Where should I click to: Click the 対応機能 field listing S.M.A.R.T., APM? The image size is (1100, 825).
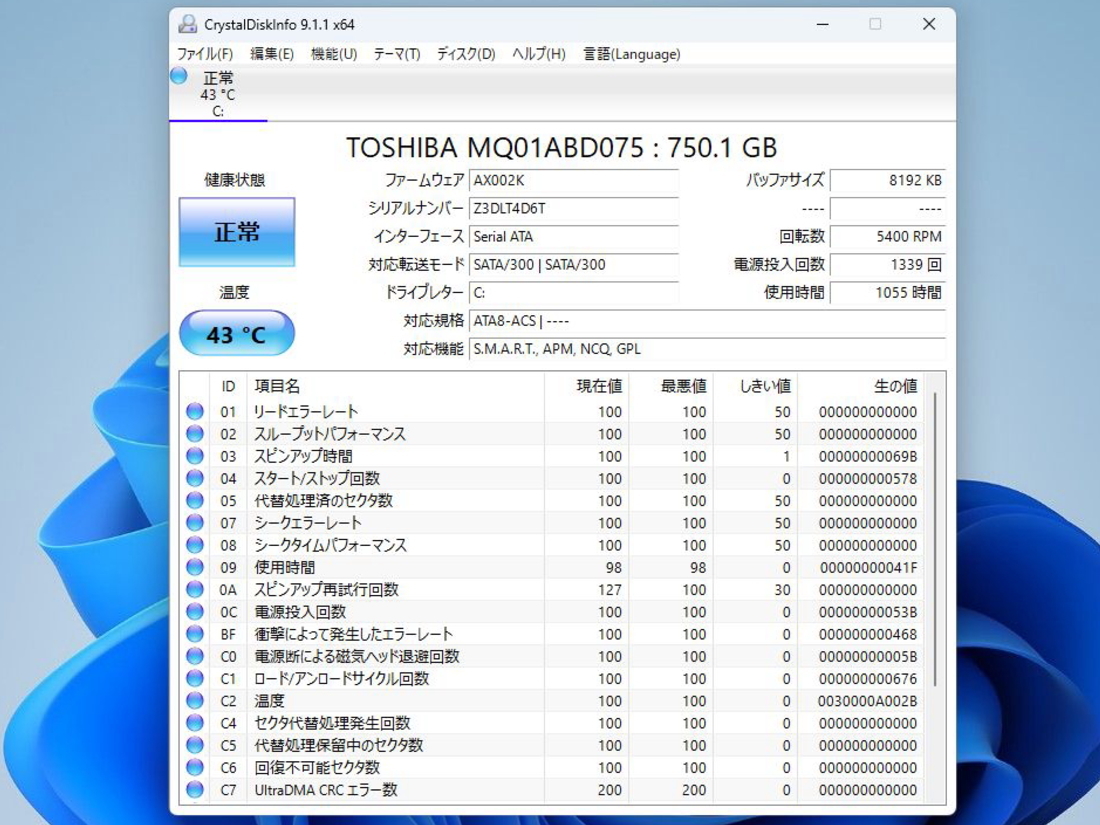point(707,349)
